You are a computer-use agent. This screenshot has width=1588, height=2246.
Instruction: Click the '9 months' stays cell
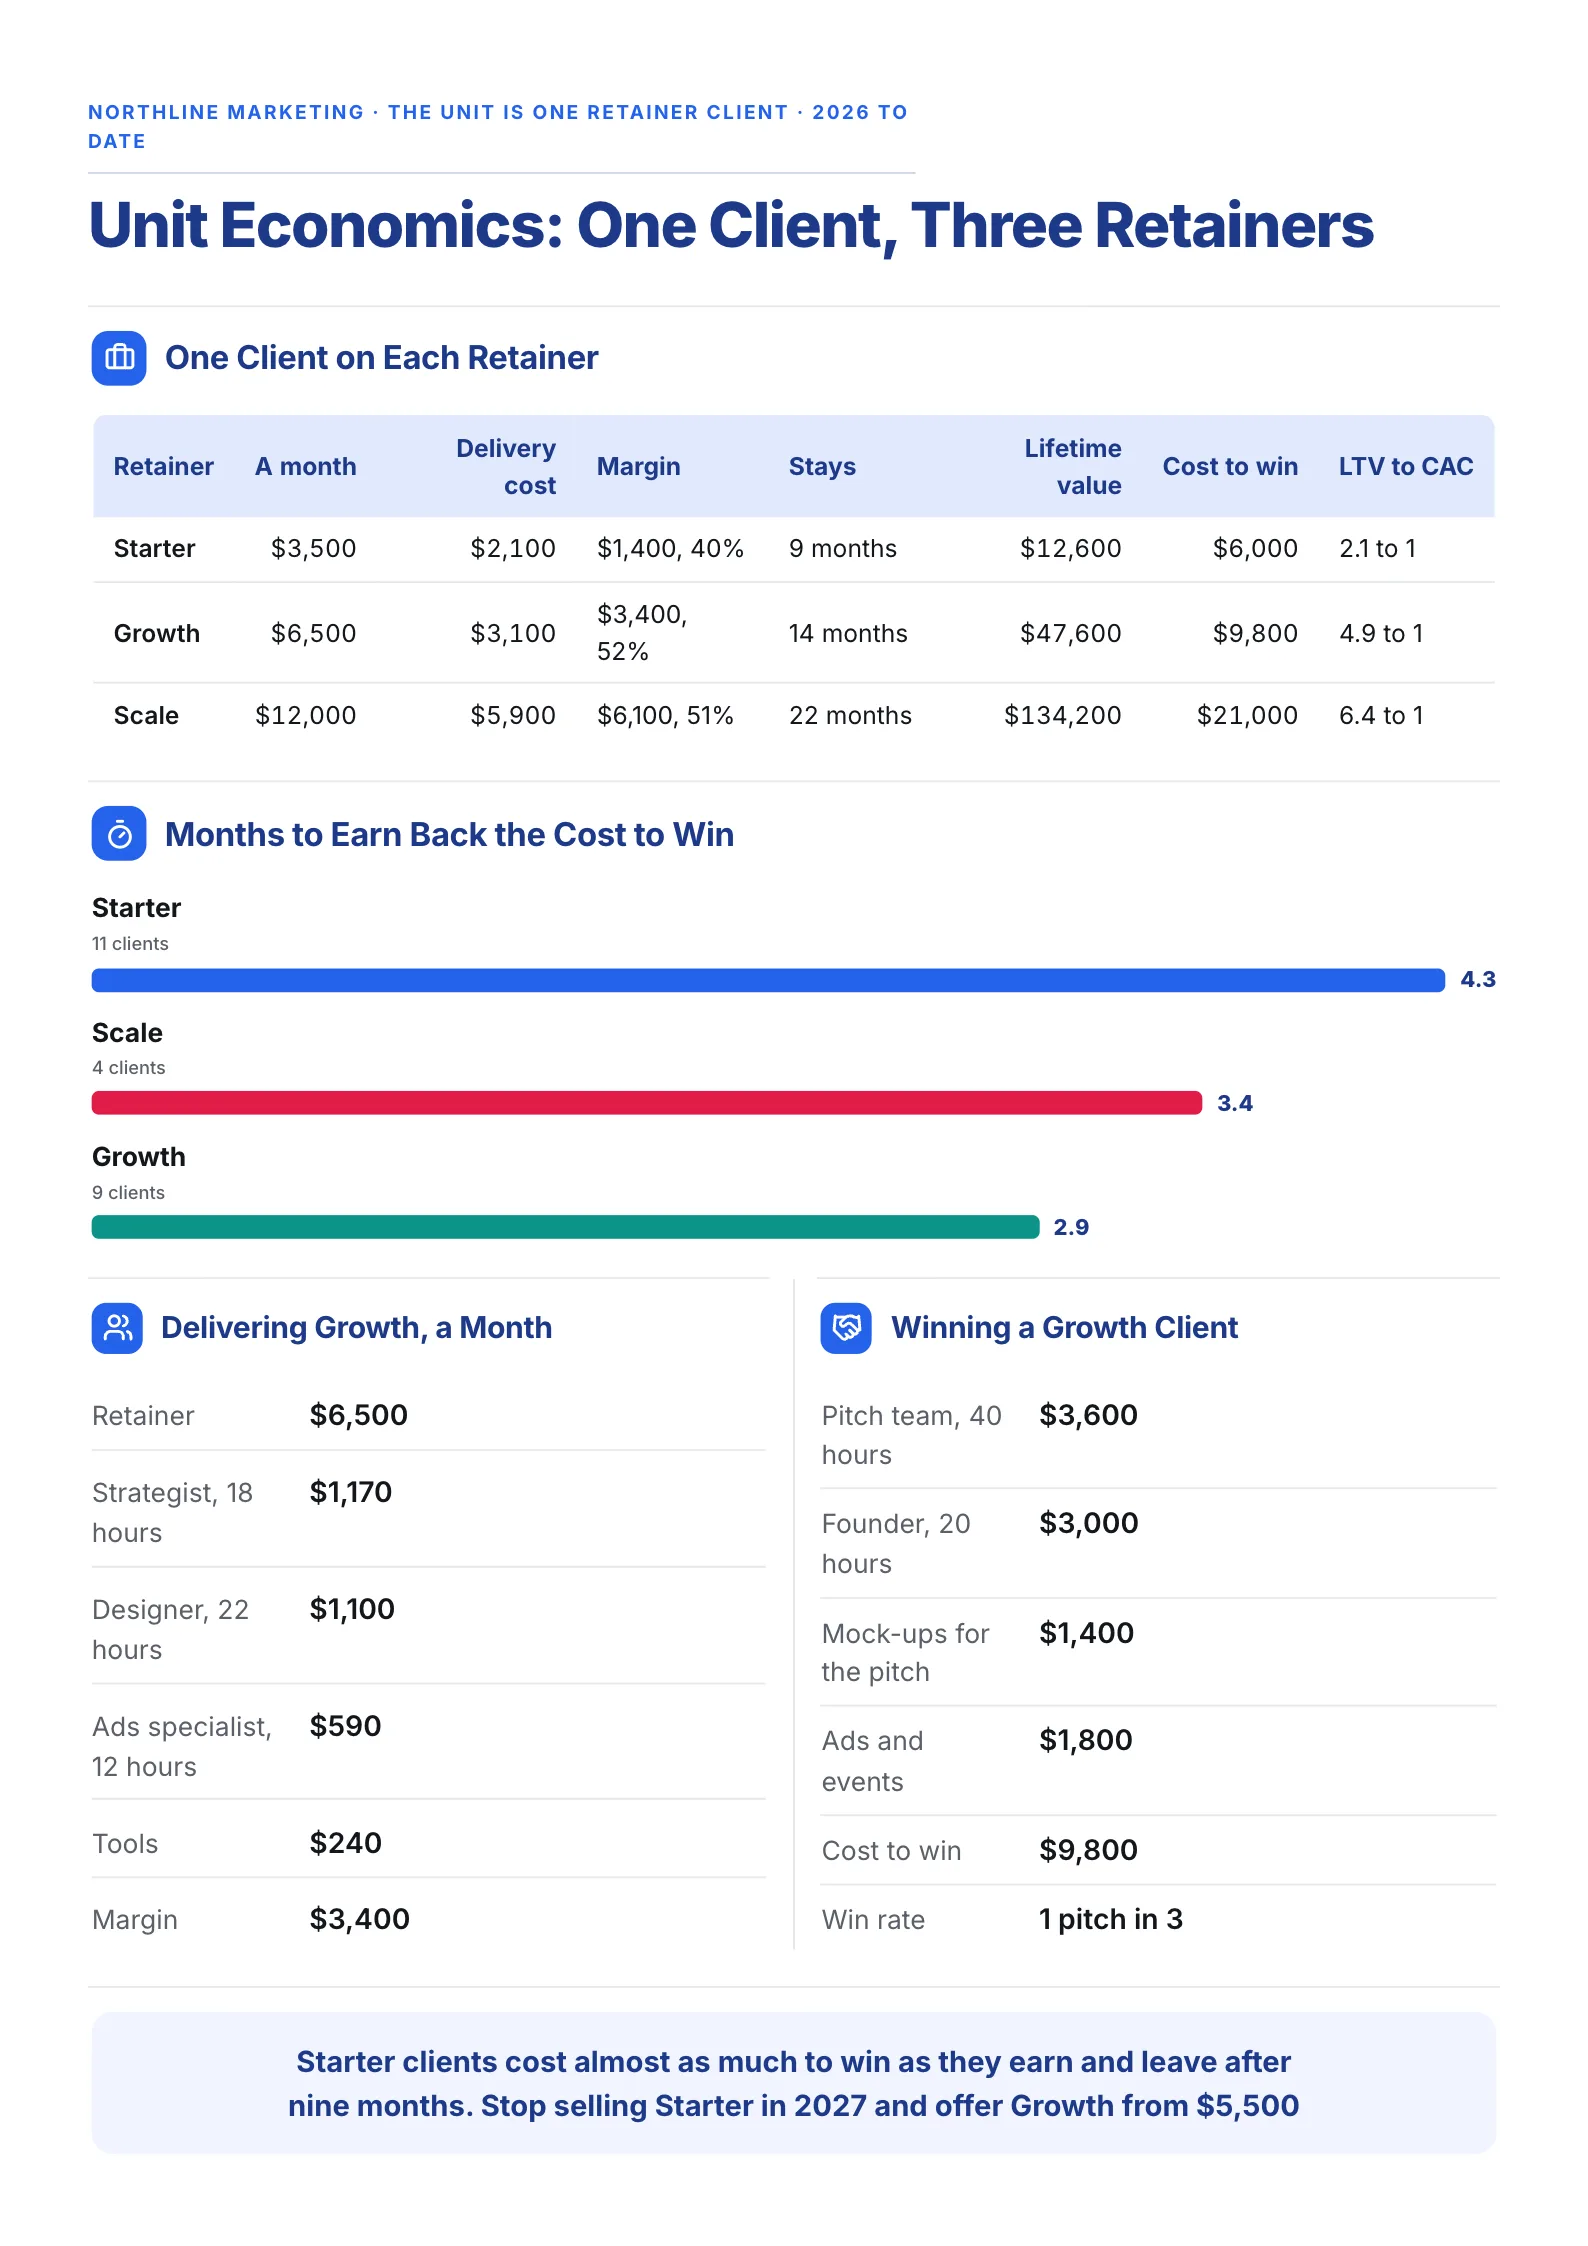(843, 549)
